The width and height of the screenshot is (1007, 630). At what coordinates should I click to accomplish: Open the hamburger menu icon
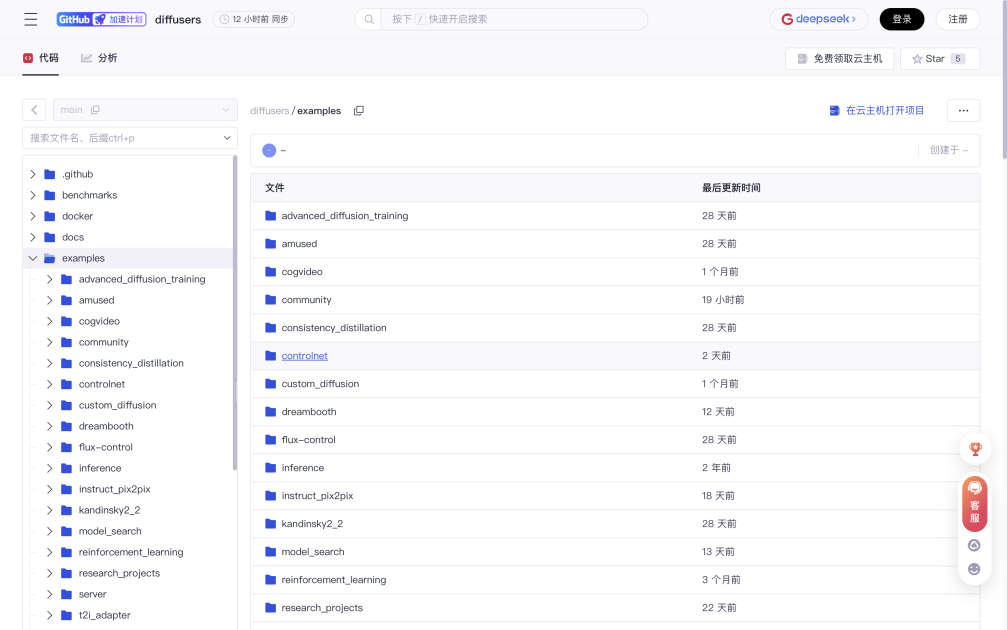point(31,20)
